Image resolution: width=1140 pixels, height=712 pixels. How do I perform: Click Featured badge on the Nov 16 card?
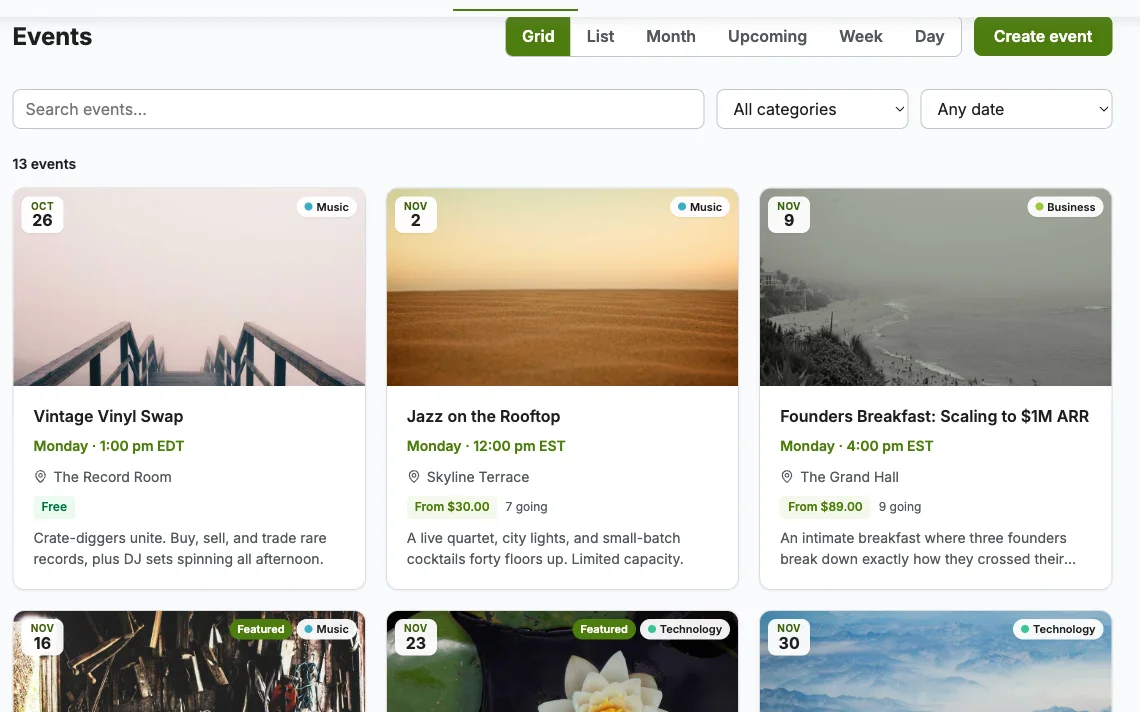click(x=260, y=629)
